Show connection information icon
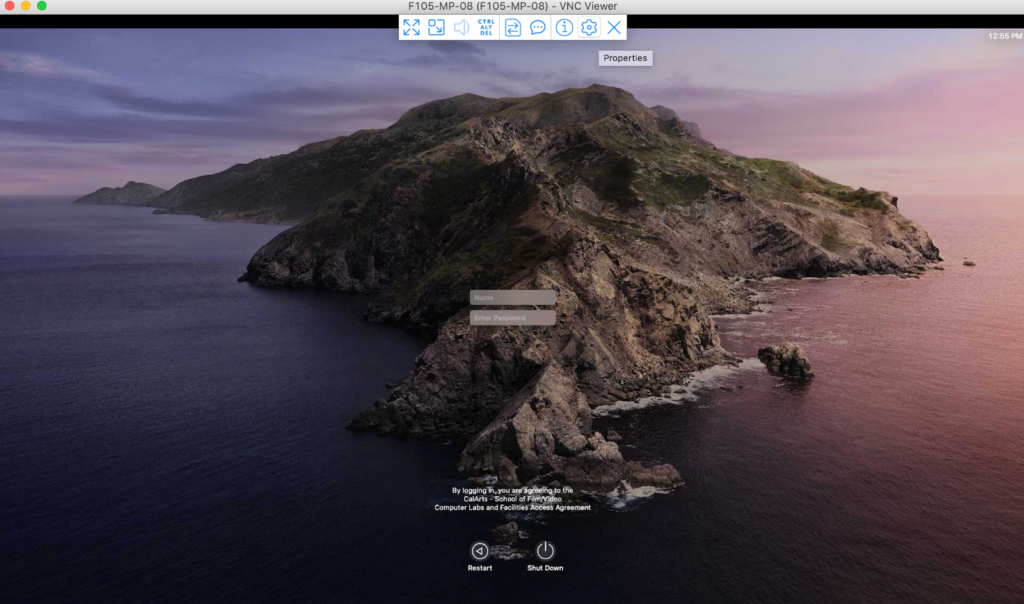This screenshot has width=1024, height=604. (564, 27)
